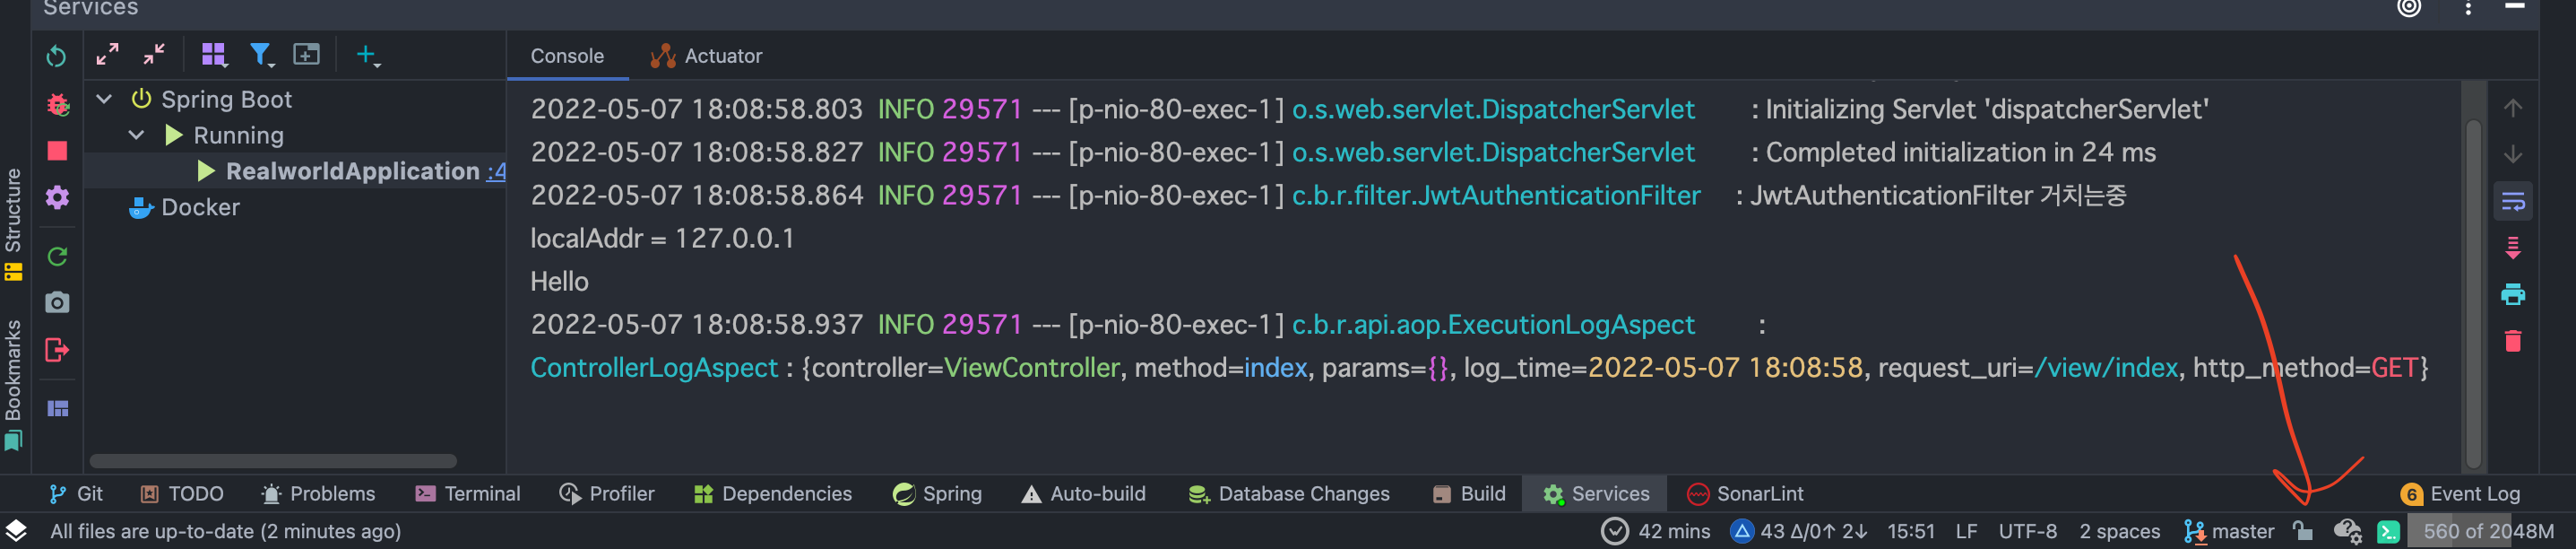Open the TODO tool window
Viewport: 2576px width, 549px height.
point(182,493)
